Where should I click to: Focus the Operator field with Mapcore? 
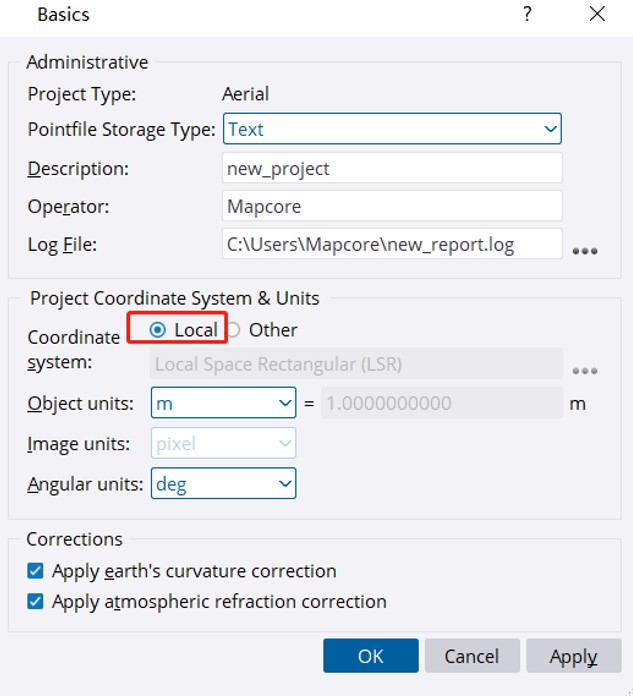(392, 206)
